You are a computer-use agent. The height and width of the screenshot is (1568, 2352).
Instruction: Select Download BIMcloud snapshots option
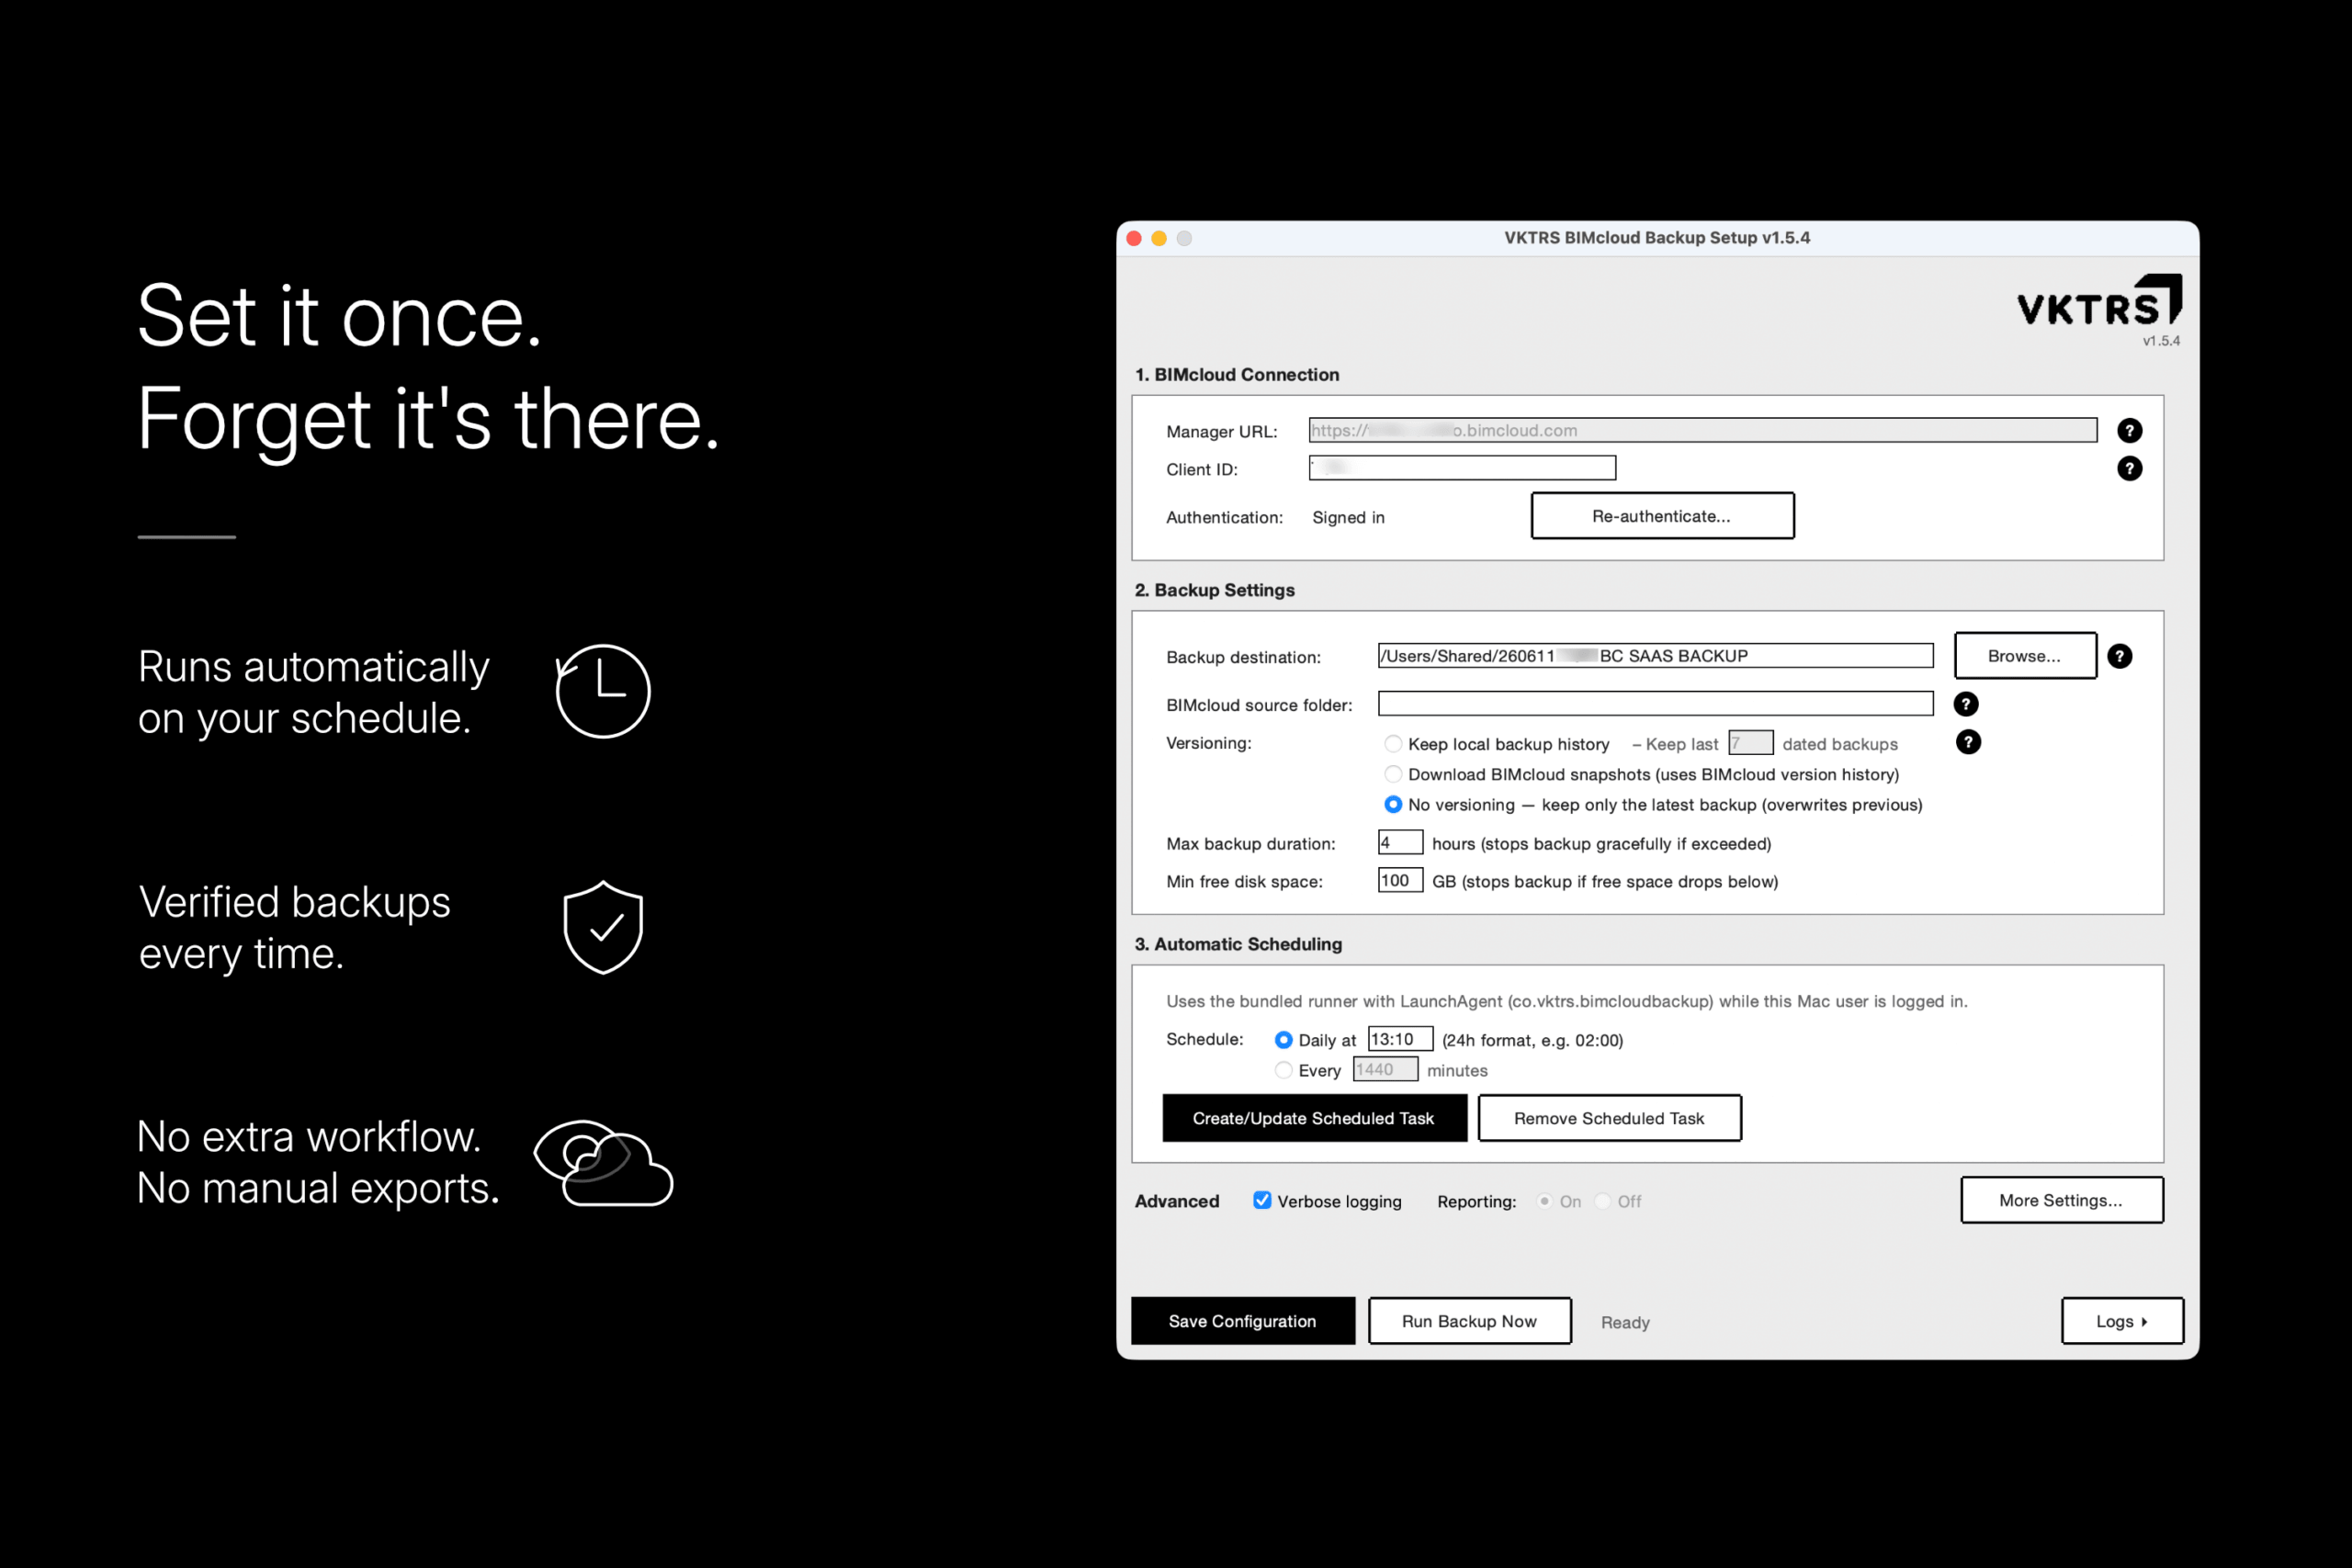tap(1393, 774)
